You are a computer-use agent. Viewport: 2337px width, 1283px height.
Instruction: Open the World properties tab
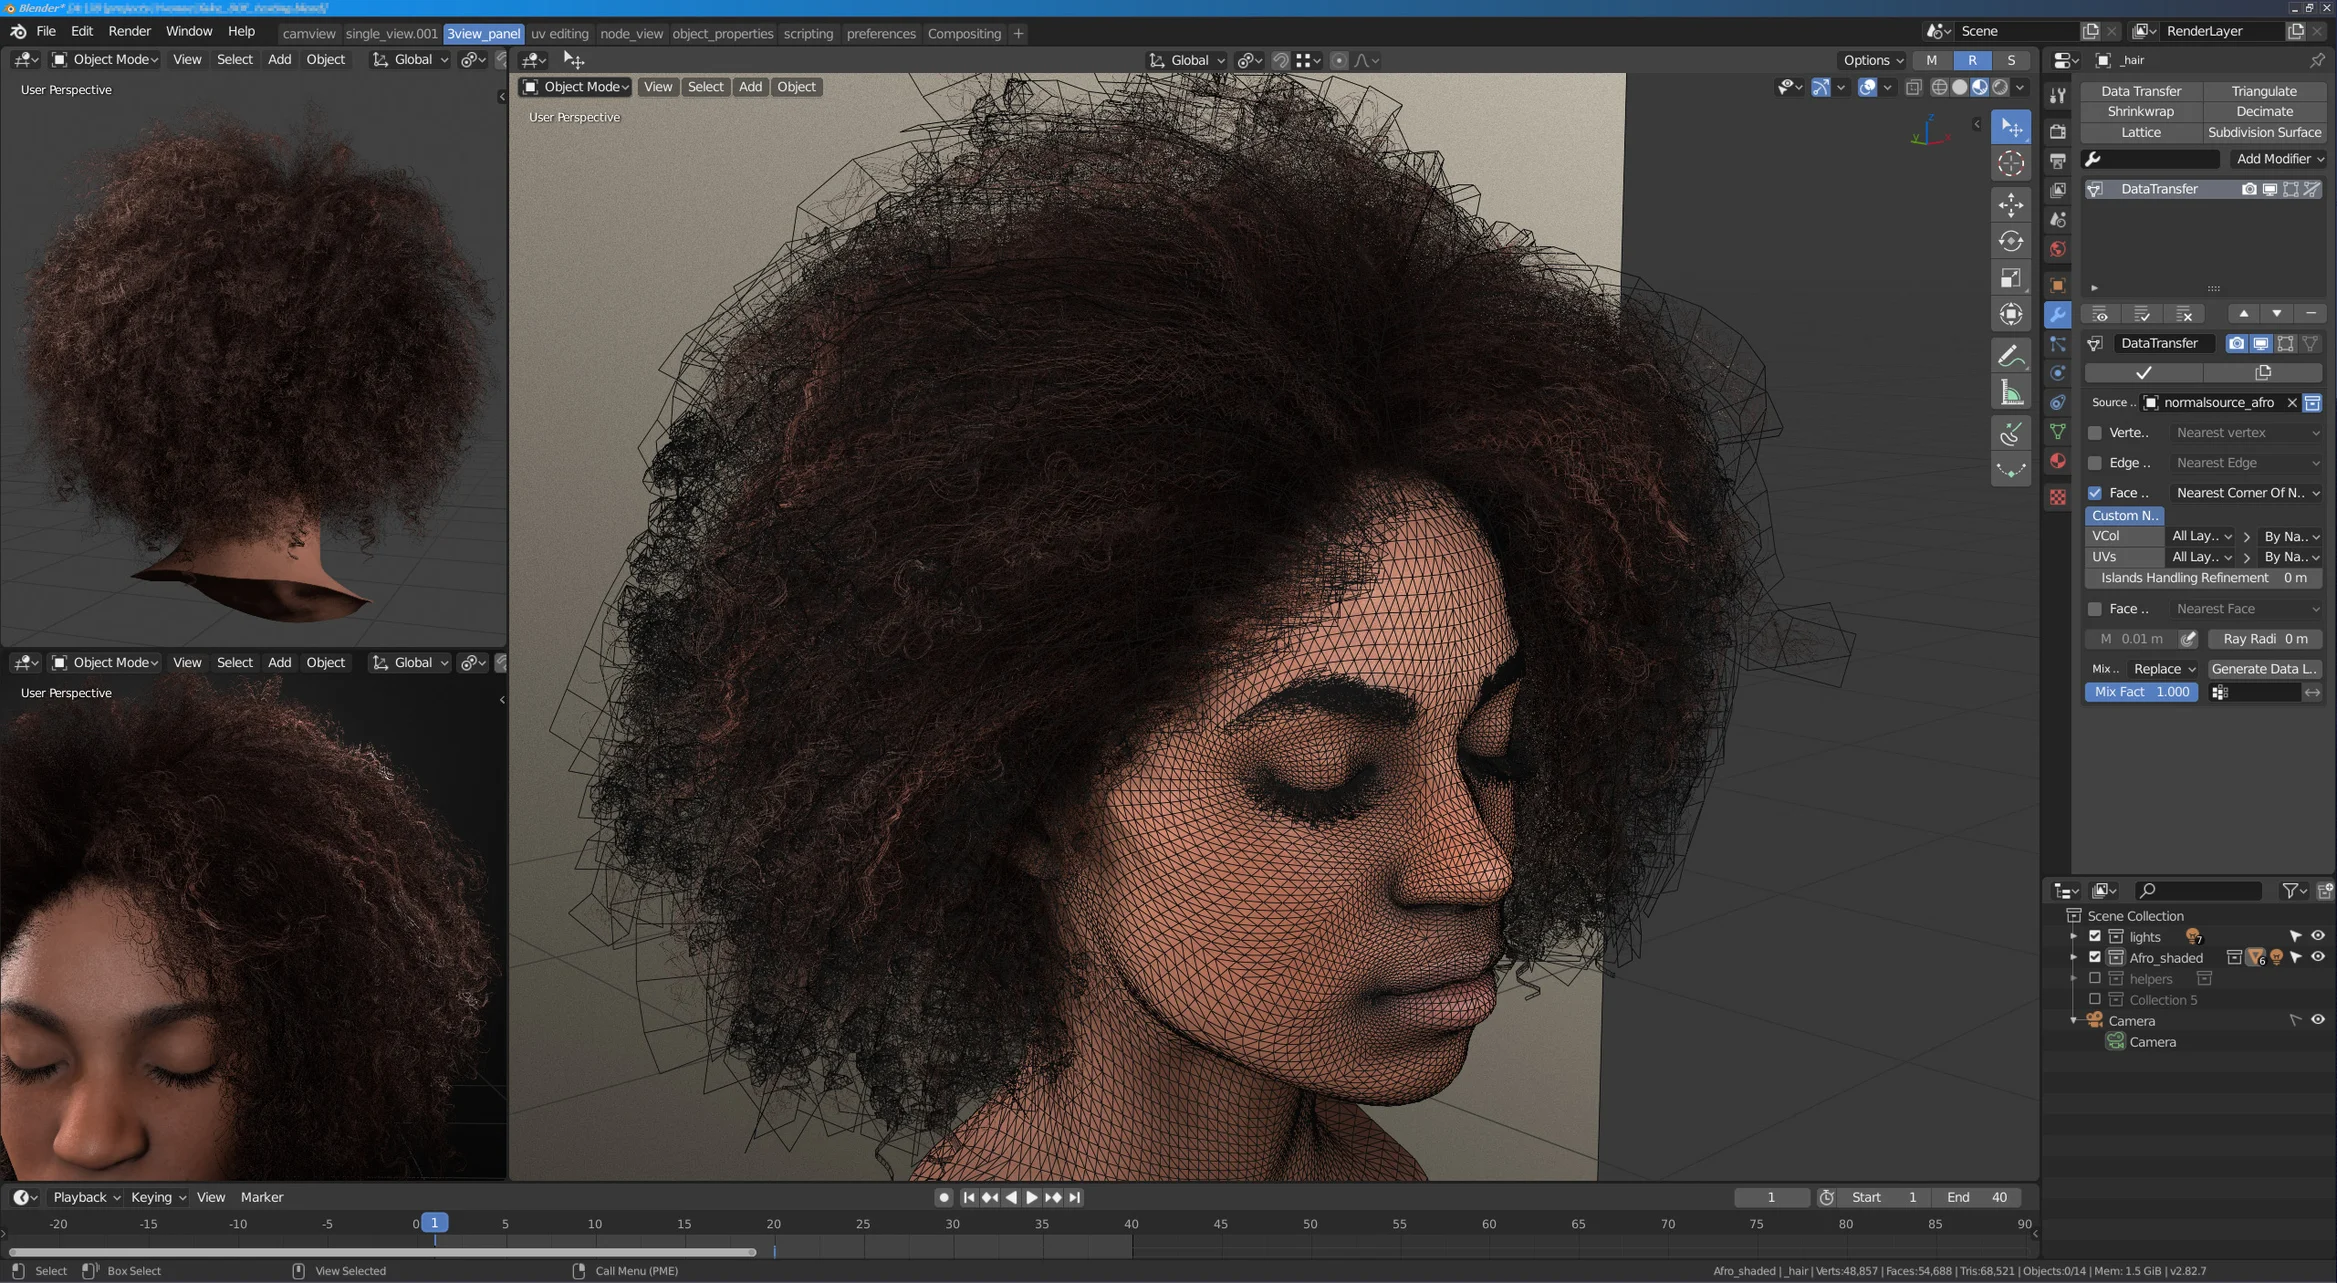coord(2057,249)
